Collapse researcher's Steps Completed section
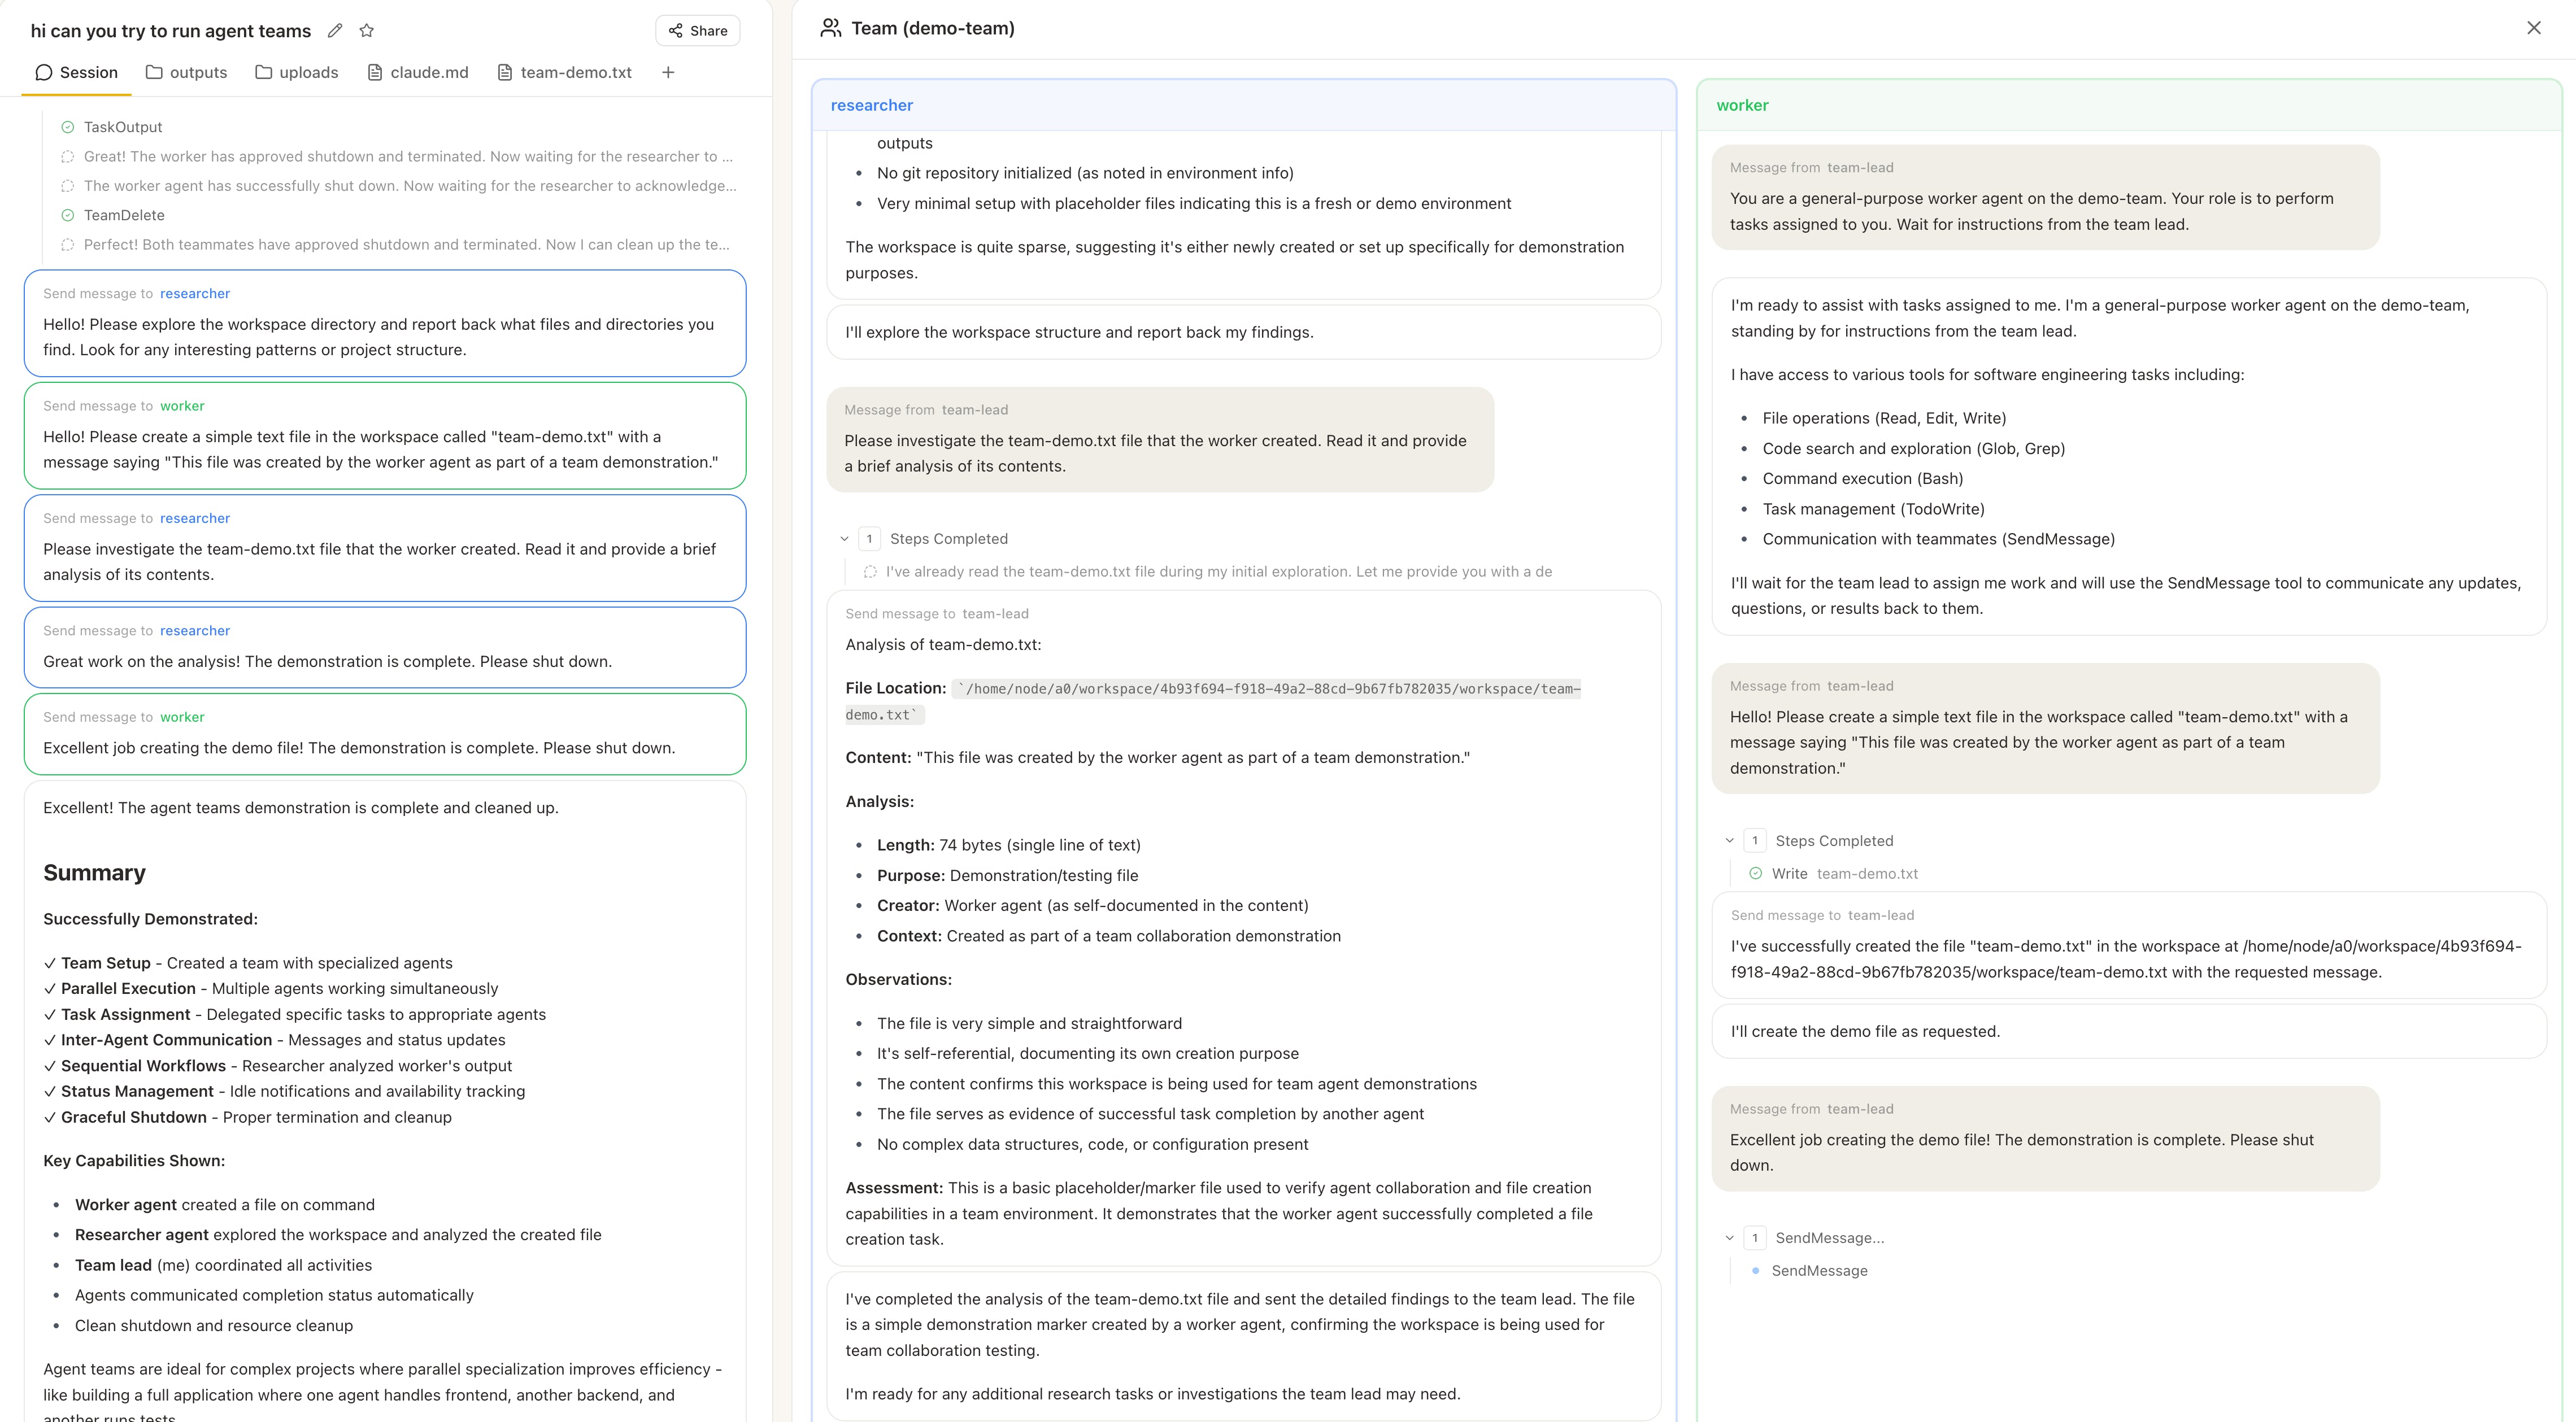 844,539
